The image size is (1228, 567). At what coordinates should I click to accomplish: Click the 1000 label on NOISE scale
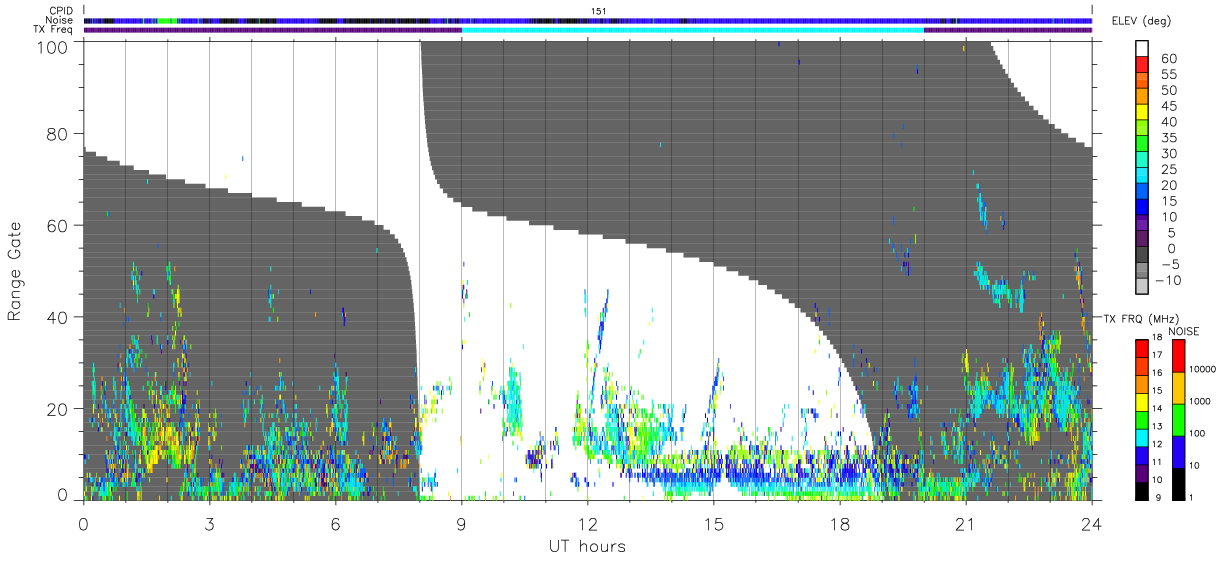pos(1200,401)
